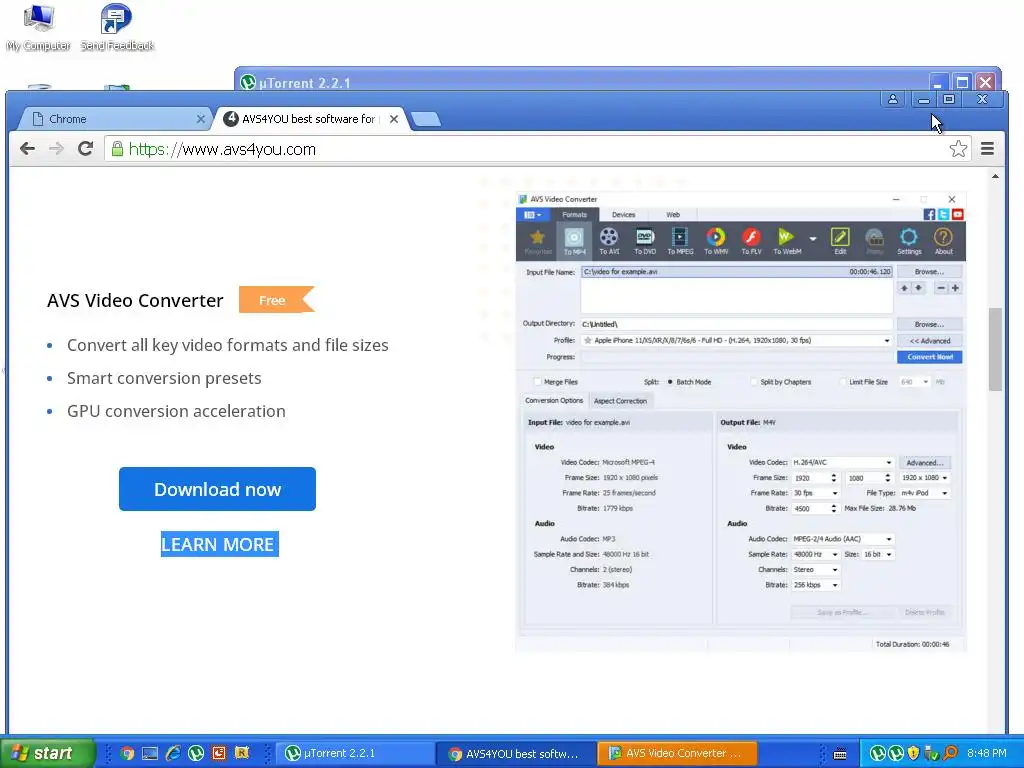Expand the Profile dropdown in converter

point(887,341)
